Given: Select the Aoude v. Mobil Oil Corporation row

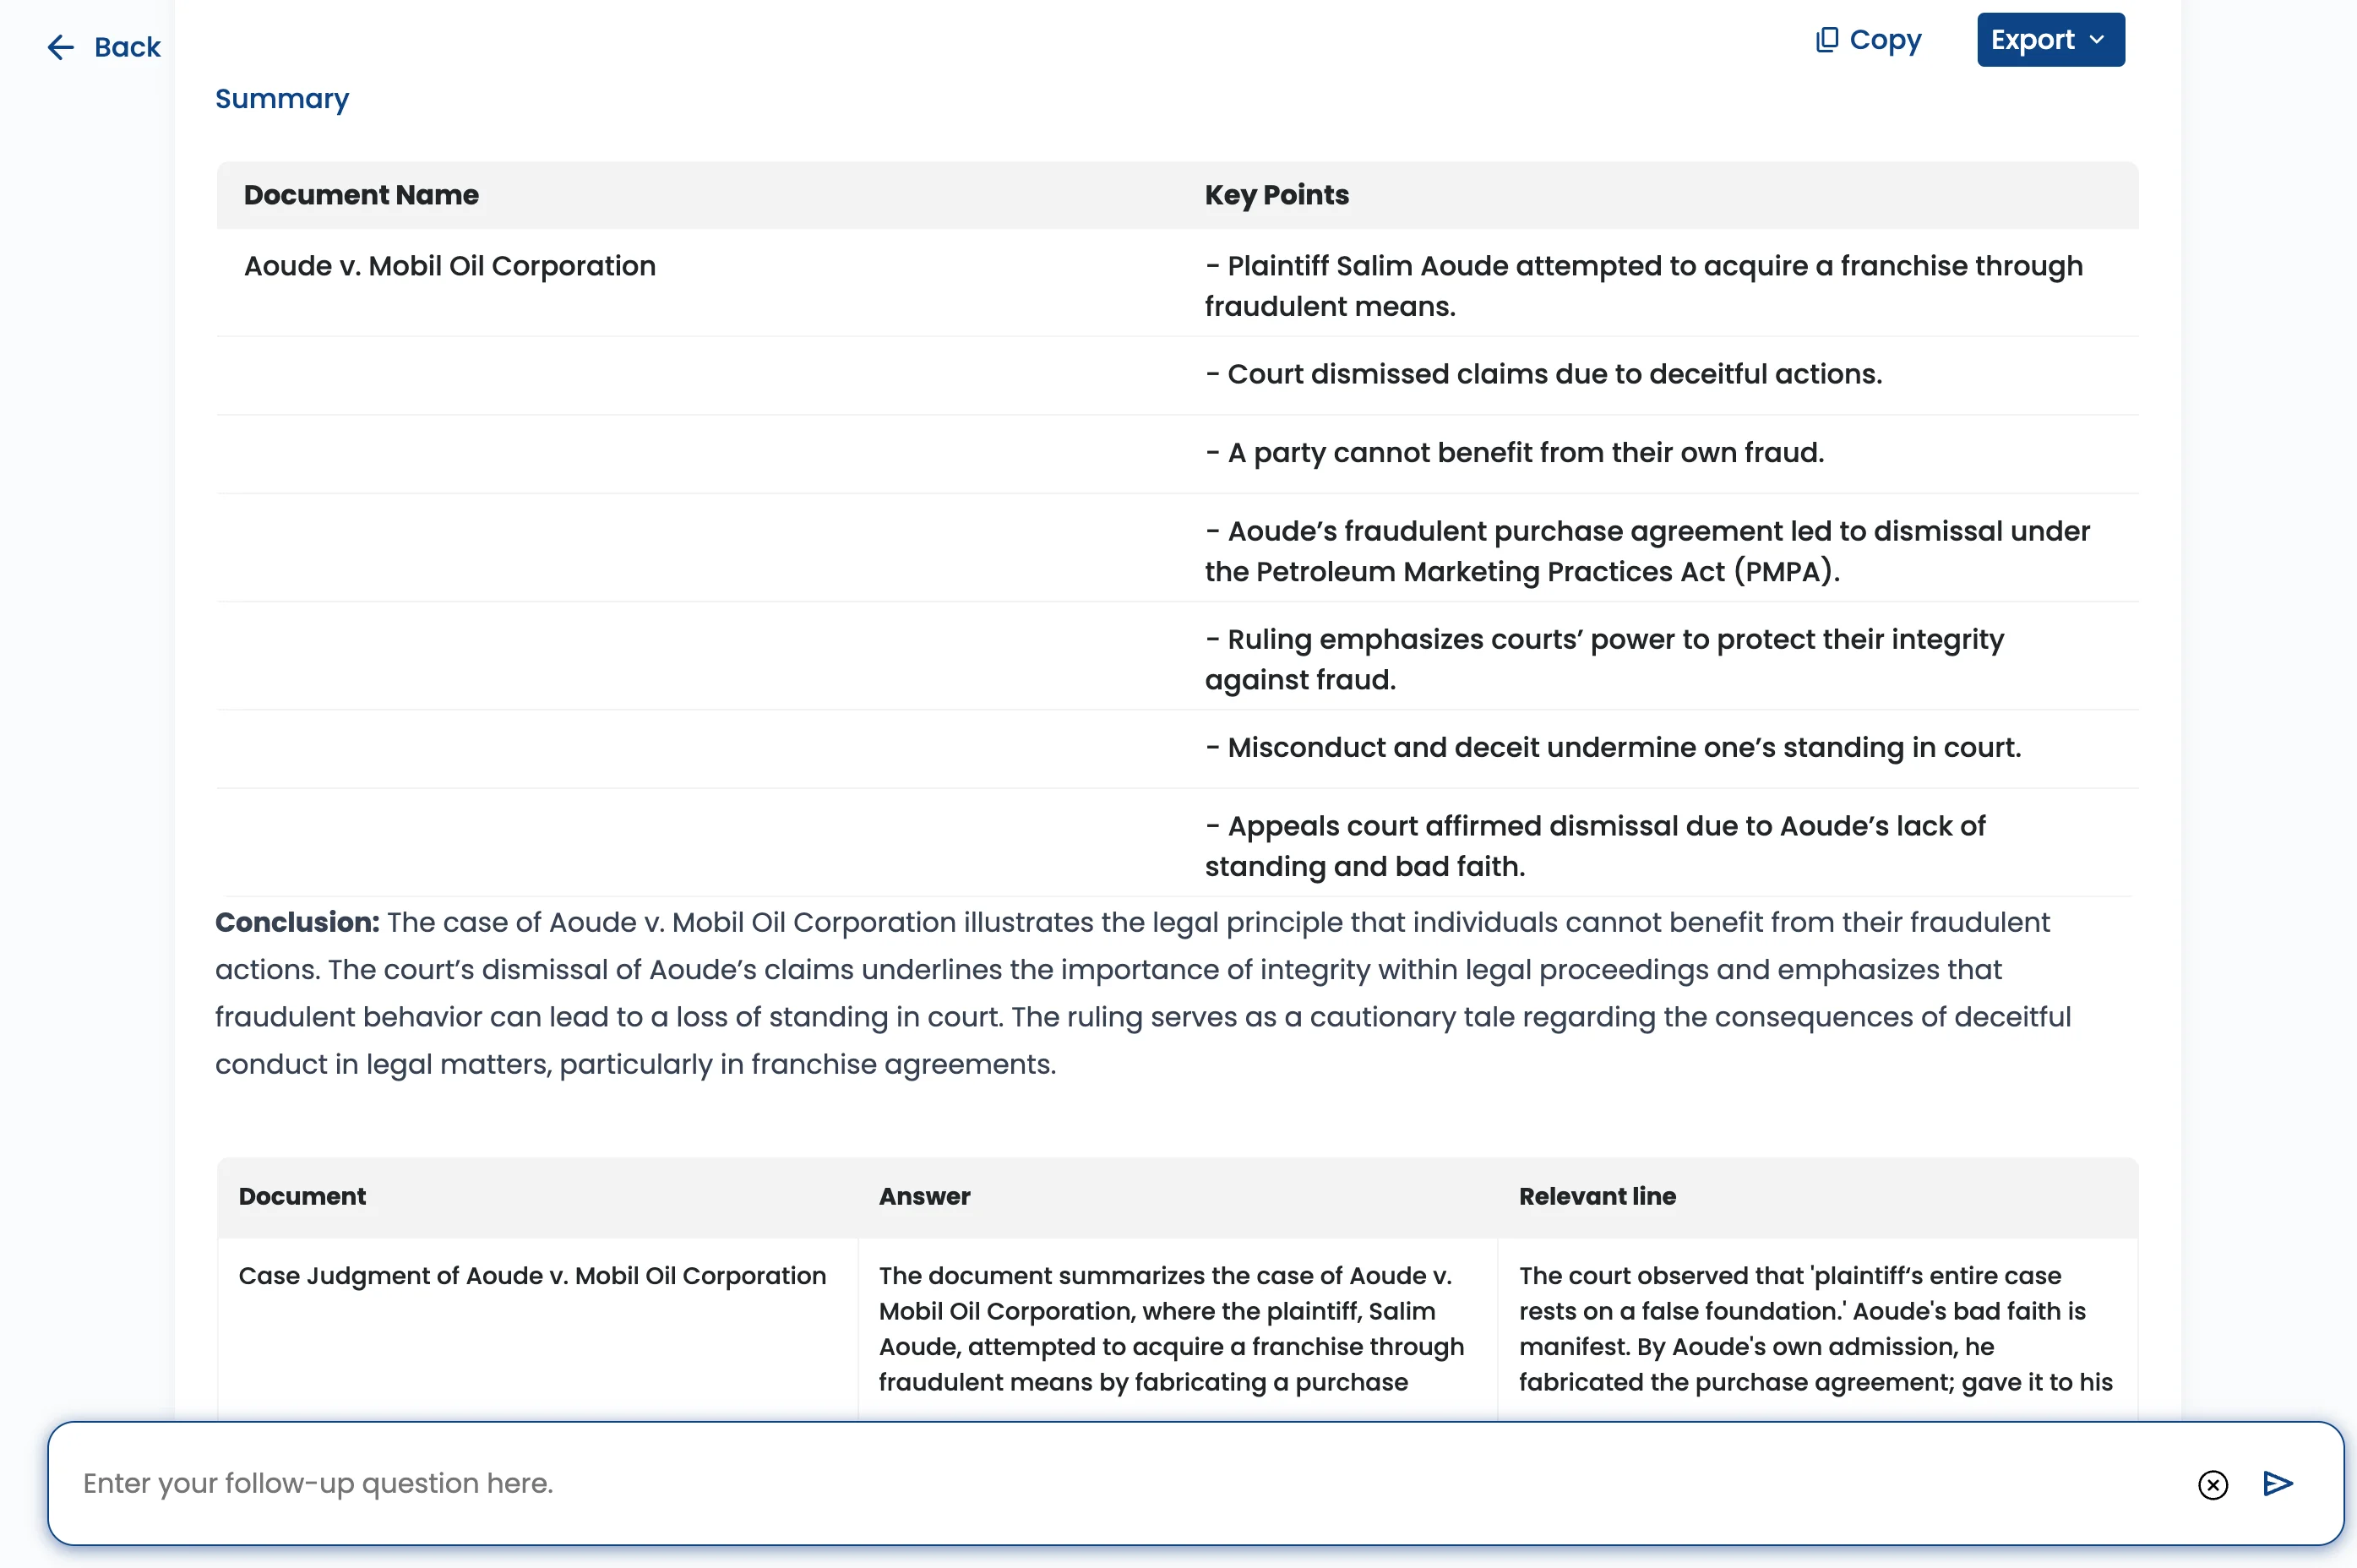Looking at the screenshot, I should [450, 266].
